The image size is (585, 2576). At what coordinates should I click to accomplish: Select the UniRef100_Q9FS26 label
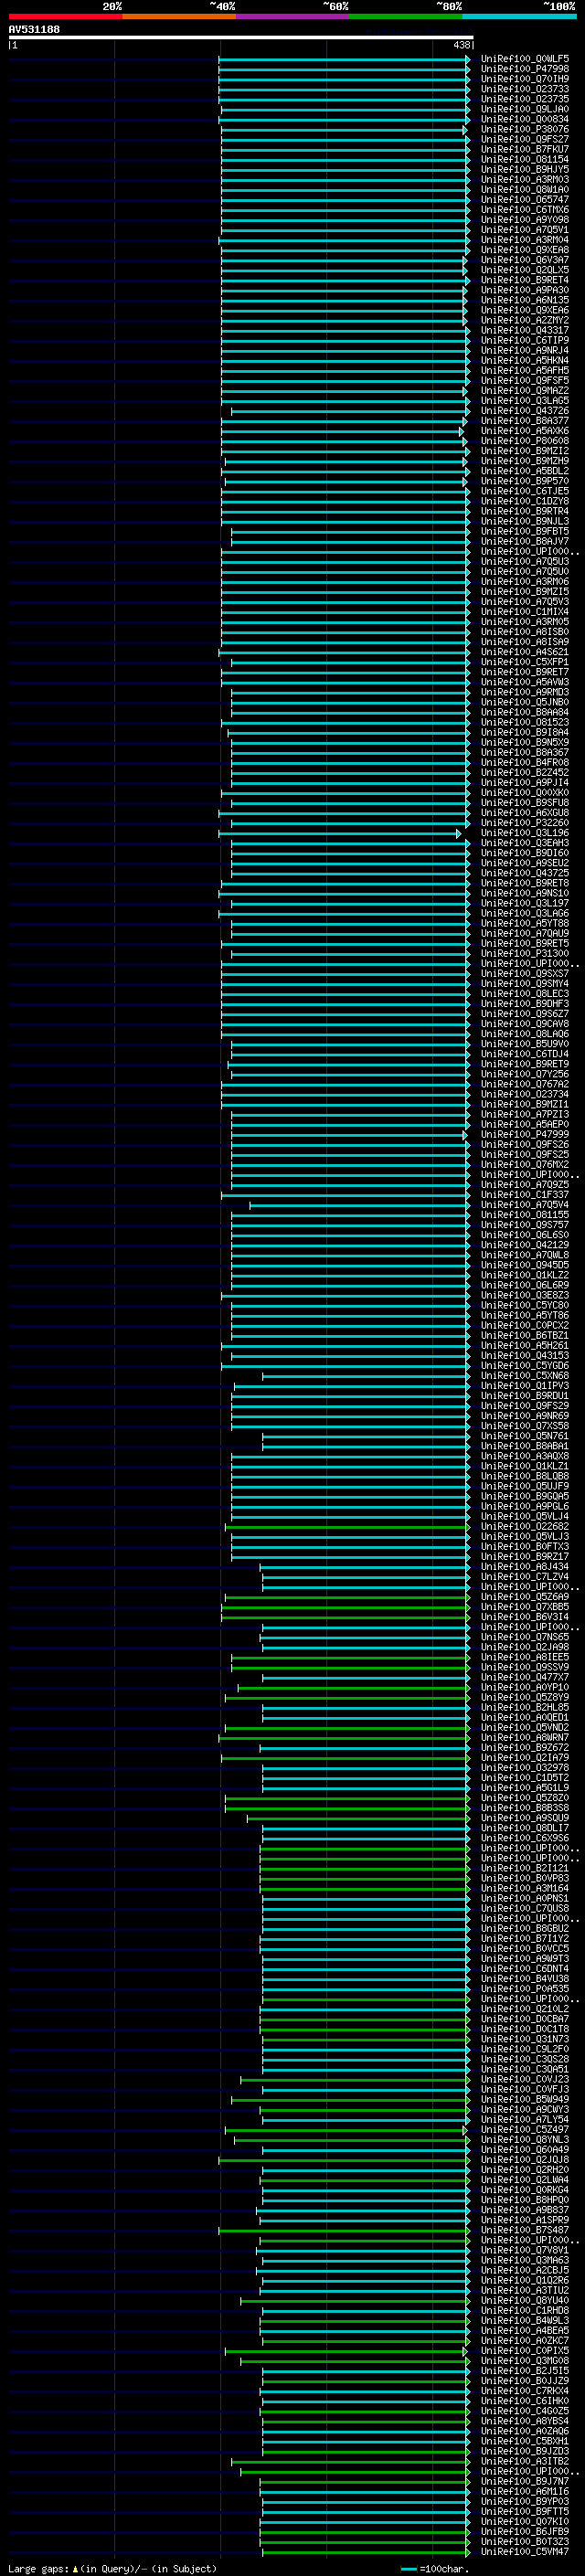click(x=525, y=1144)
